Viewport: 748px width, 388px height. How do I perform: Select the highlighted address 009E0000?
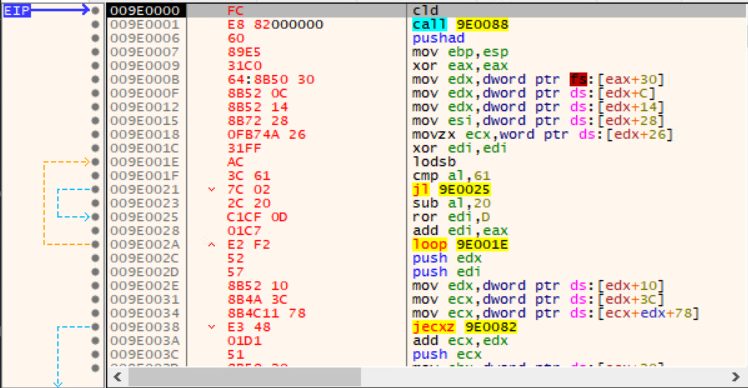click(x=145, y=10)
